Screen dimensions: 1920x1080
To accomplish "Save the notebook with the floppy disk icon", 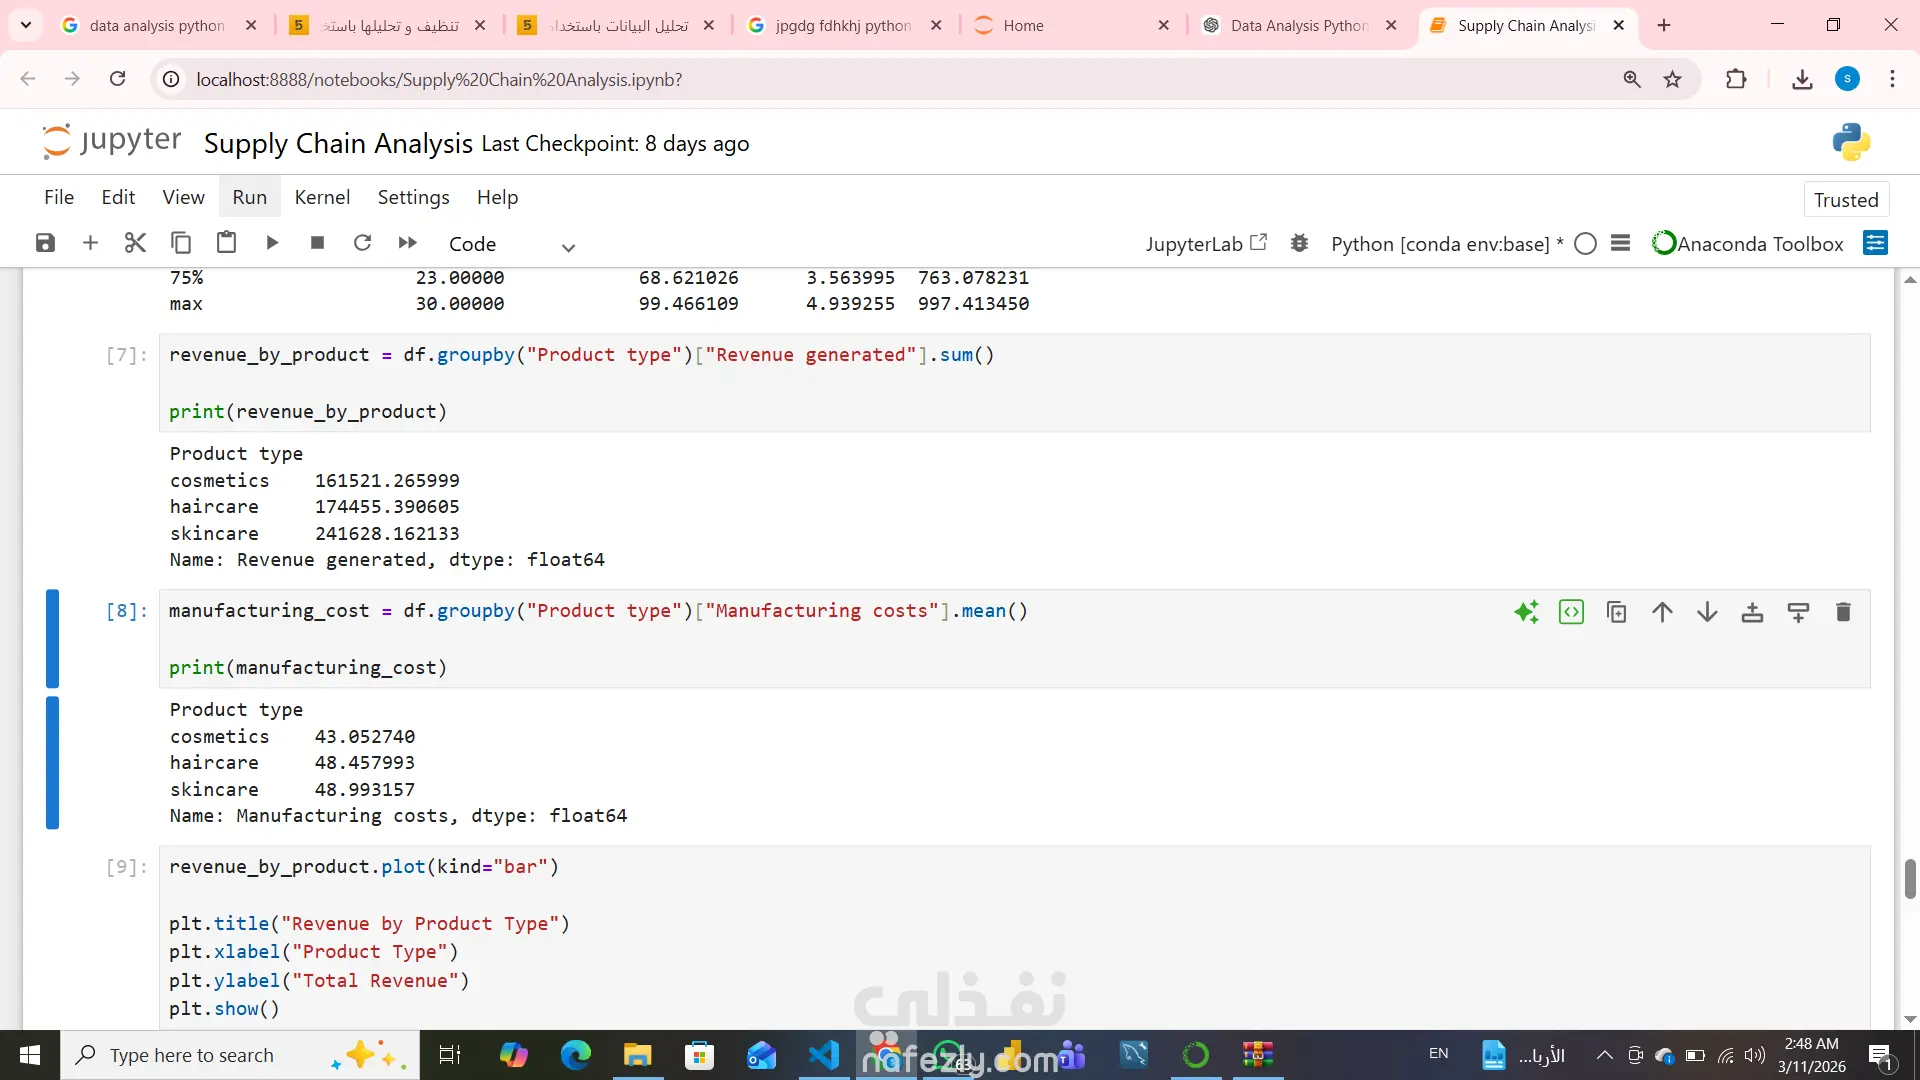I will (45, 243).
